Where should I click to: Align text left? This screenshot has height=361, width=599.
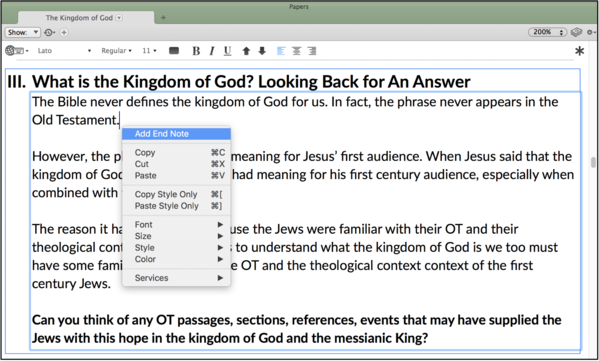281,51
